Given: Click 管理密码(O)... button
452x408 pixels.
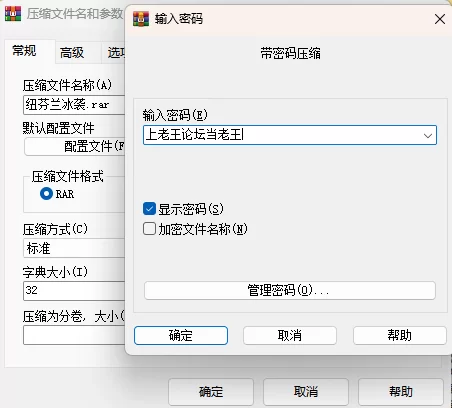Looking at the screenshot, I should pos(290,290).
